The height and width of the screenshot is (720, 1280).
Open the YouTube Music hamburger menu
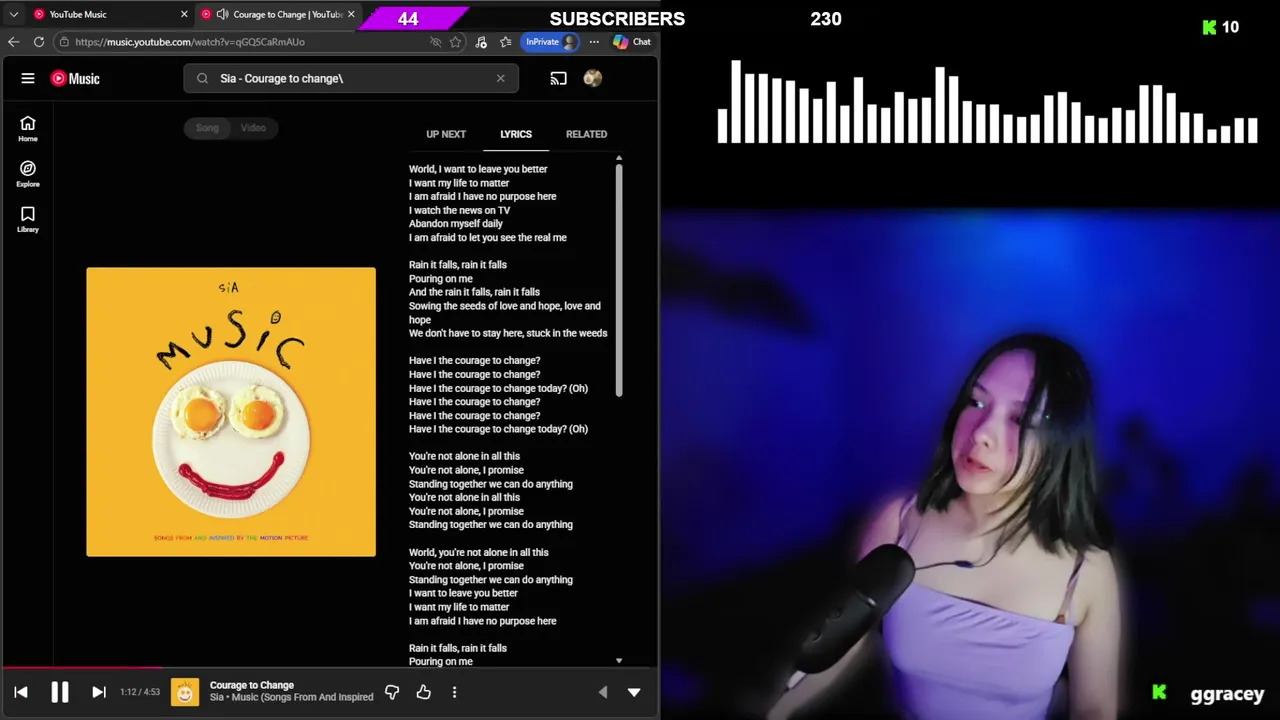tap(28, 78)
